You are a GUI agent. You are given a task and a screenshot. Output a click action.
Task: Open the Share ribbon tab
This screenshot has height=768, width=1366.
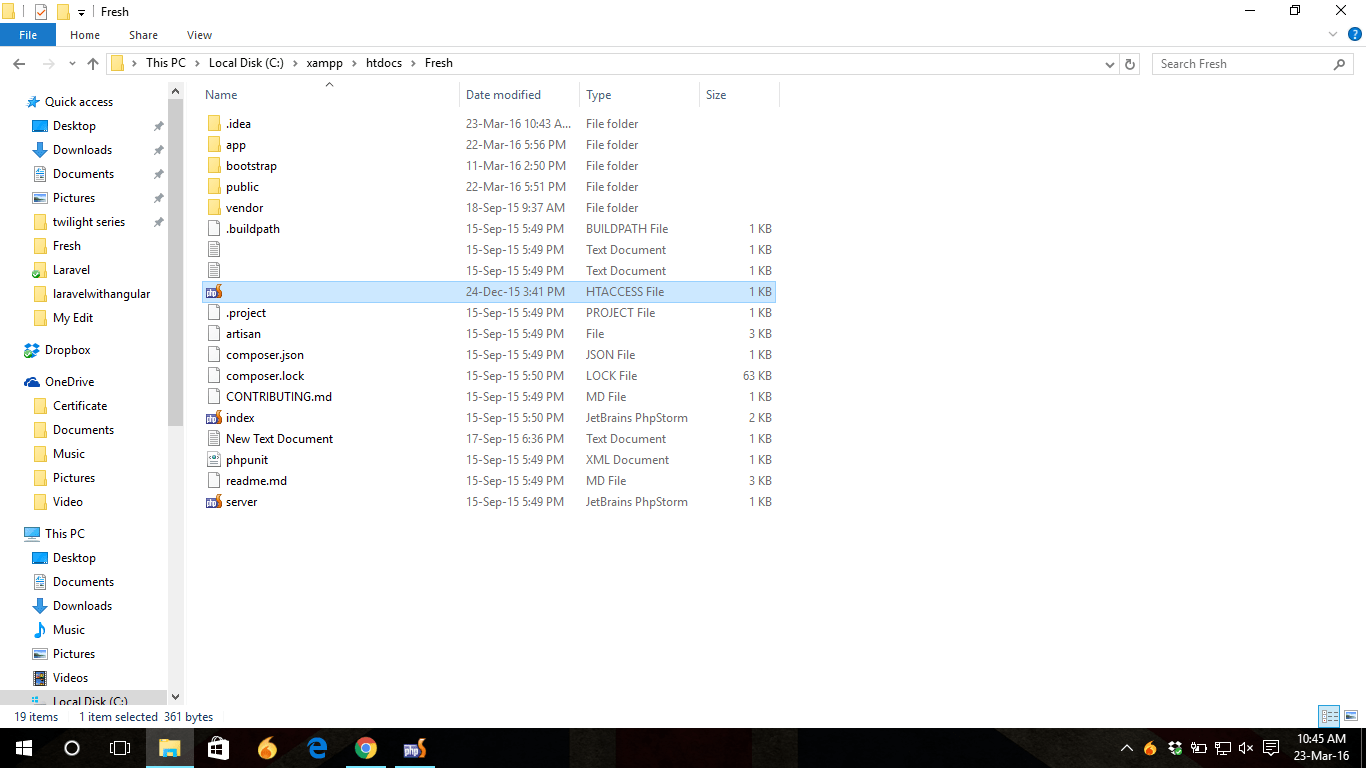point(143,35)
